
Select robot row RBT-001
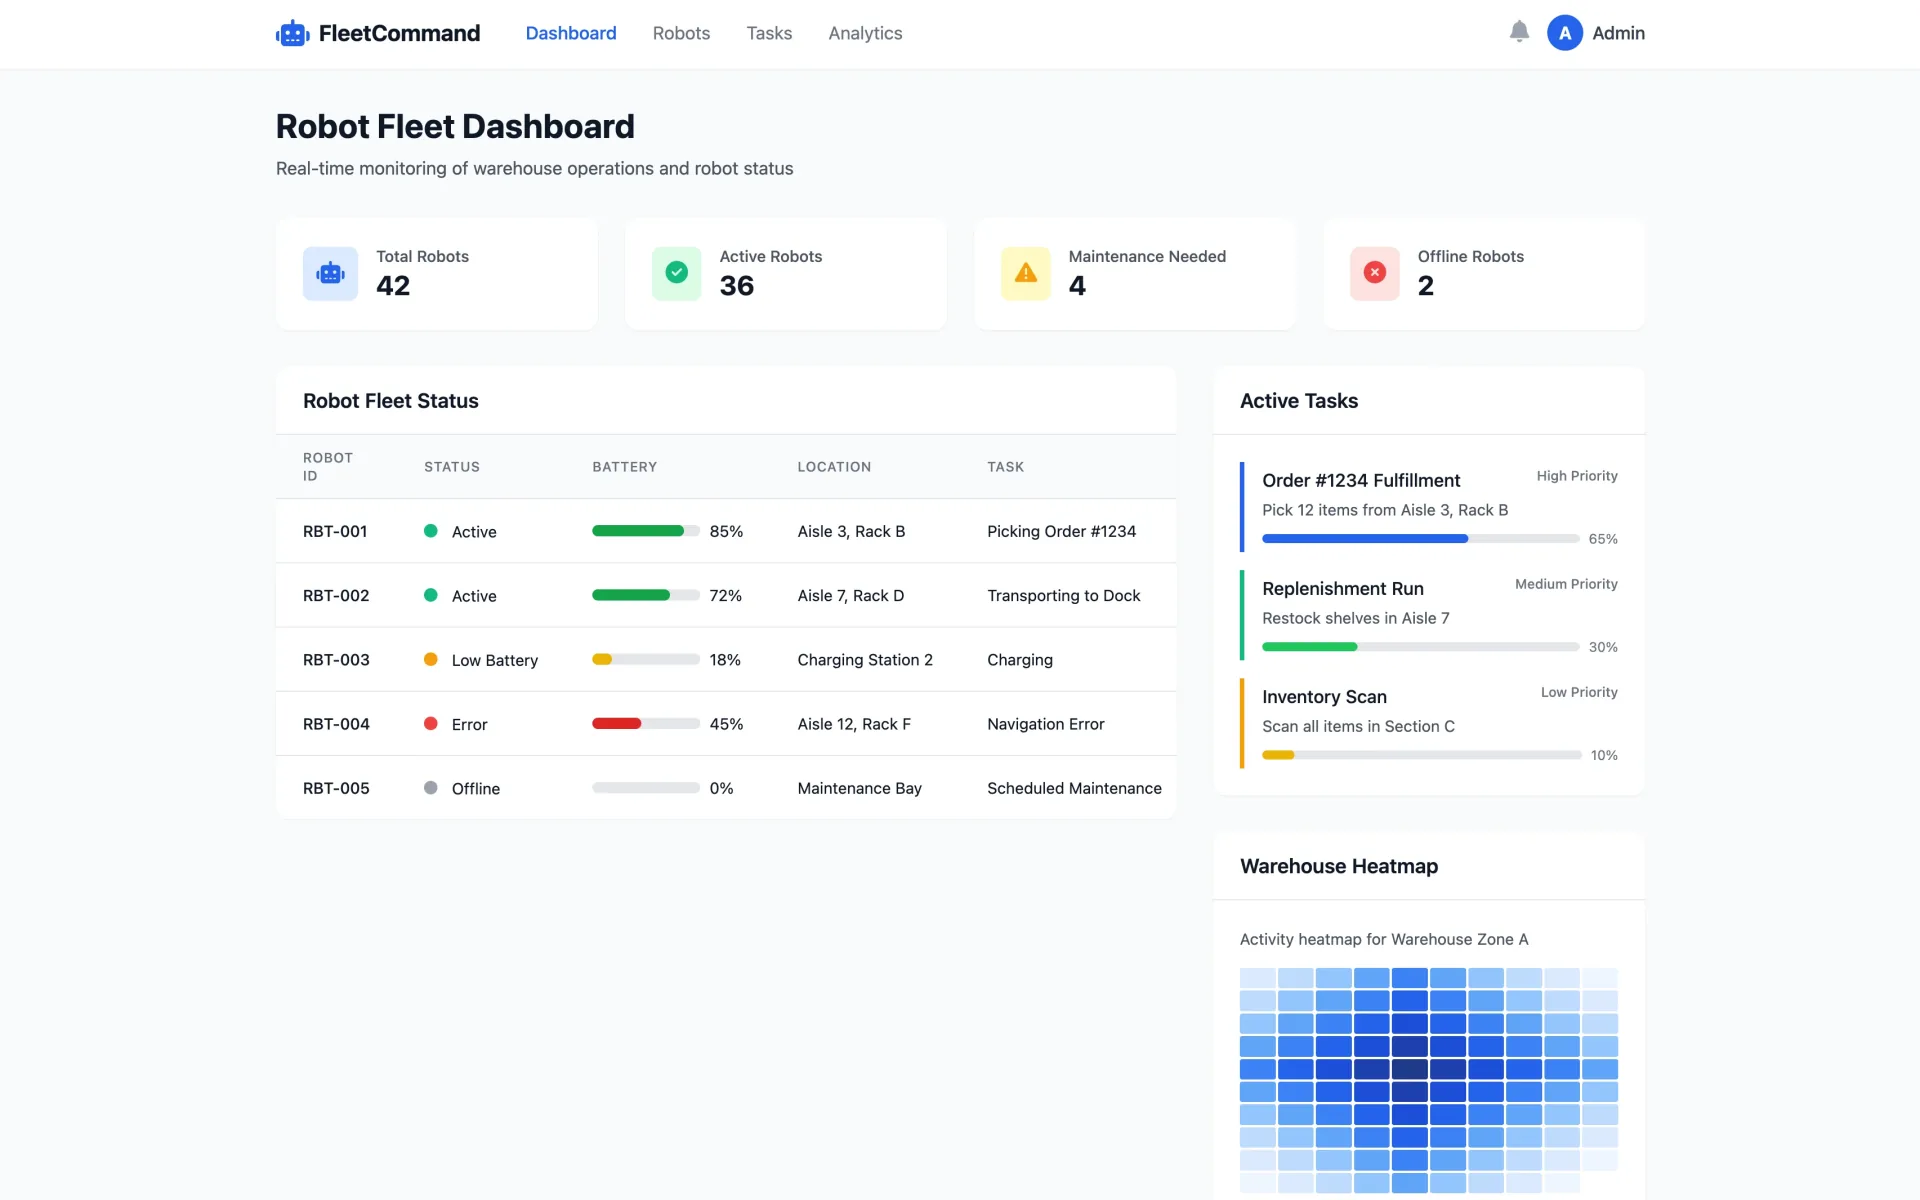pos(726,531)
